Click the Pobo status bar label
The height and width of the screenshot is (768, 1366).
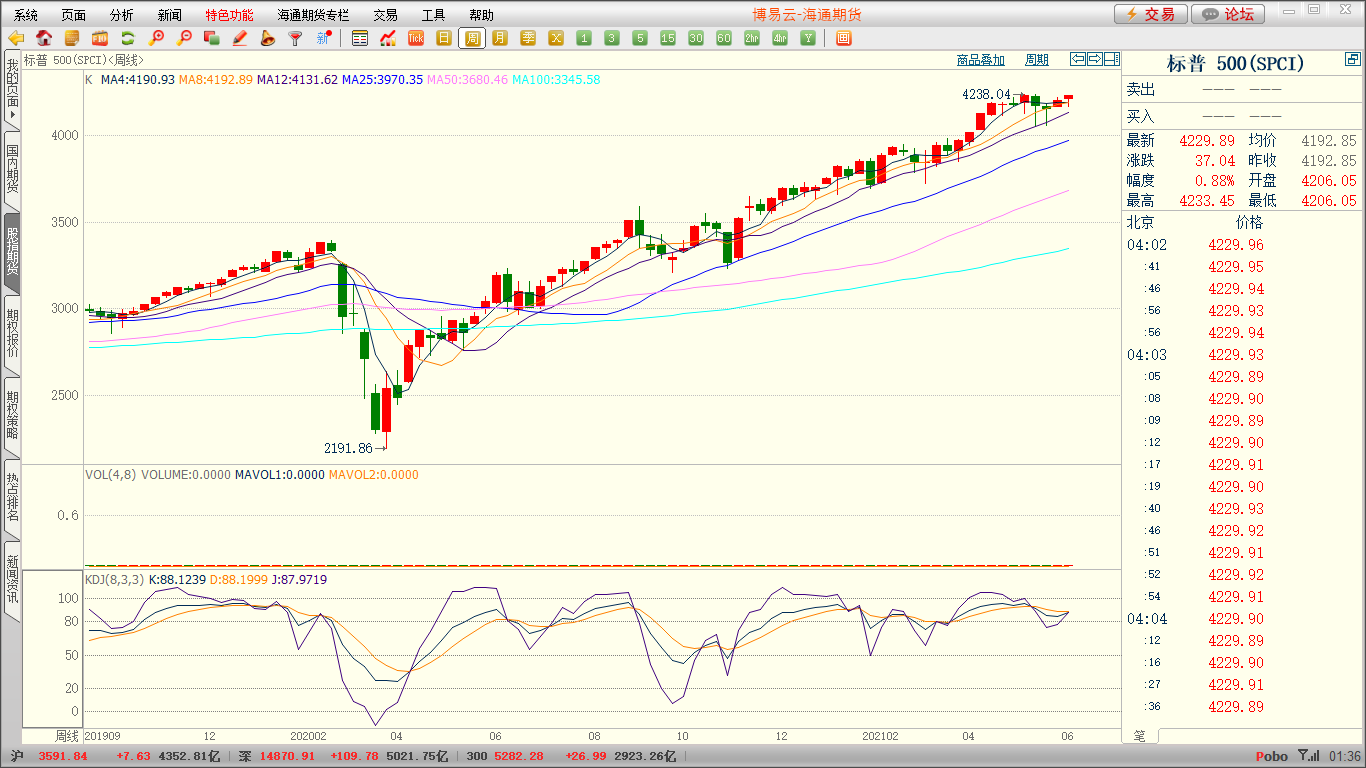1272,757
